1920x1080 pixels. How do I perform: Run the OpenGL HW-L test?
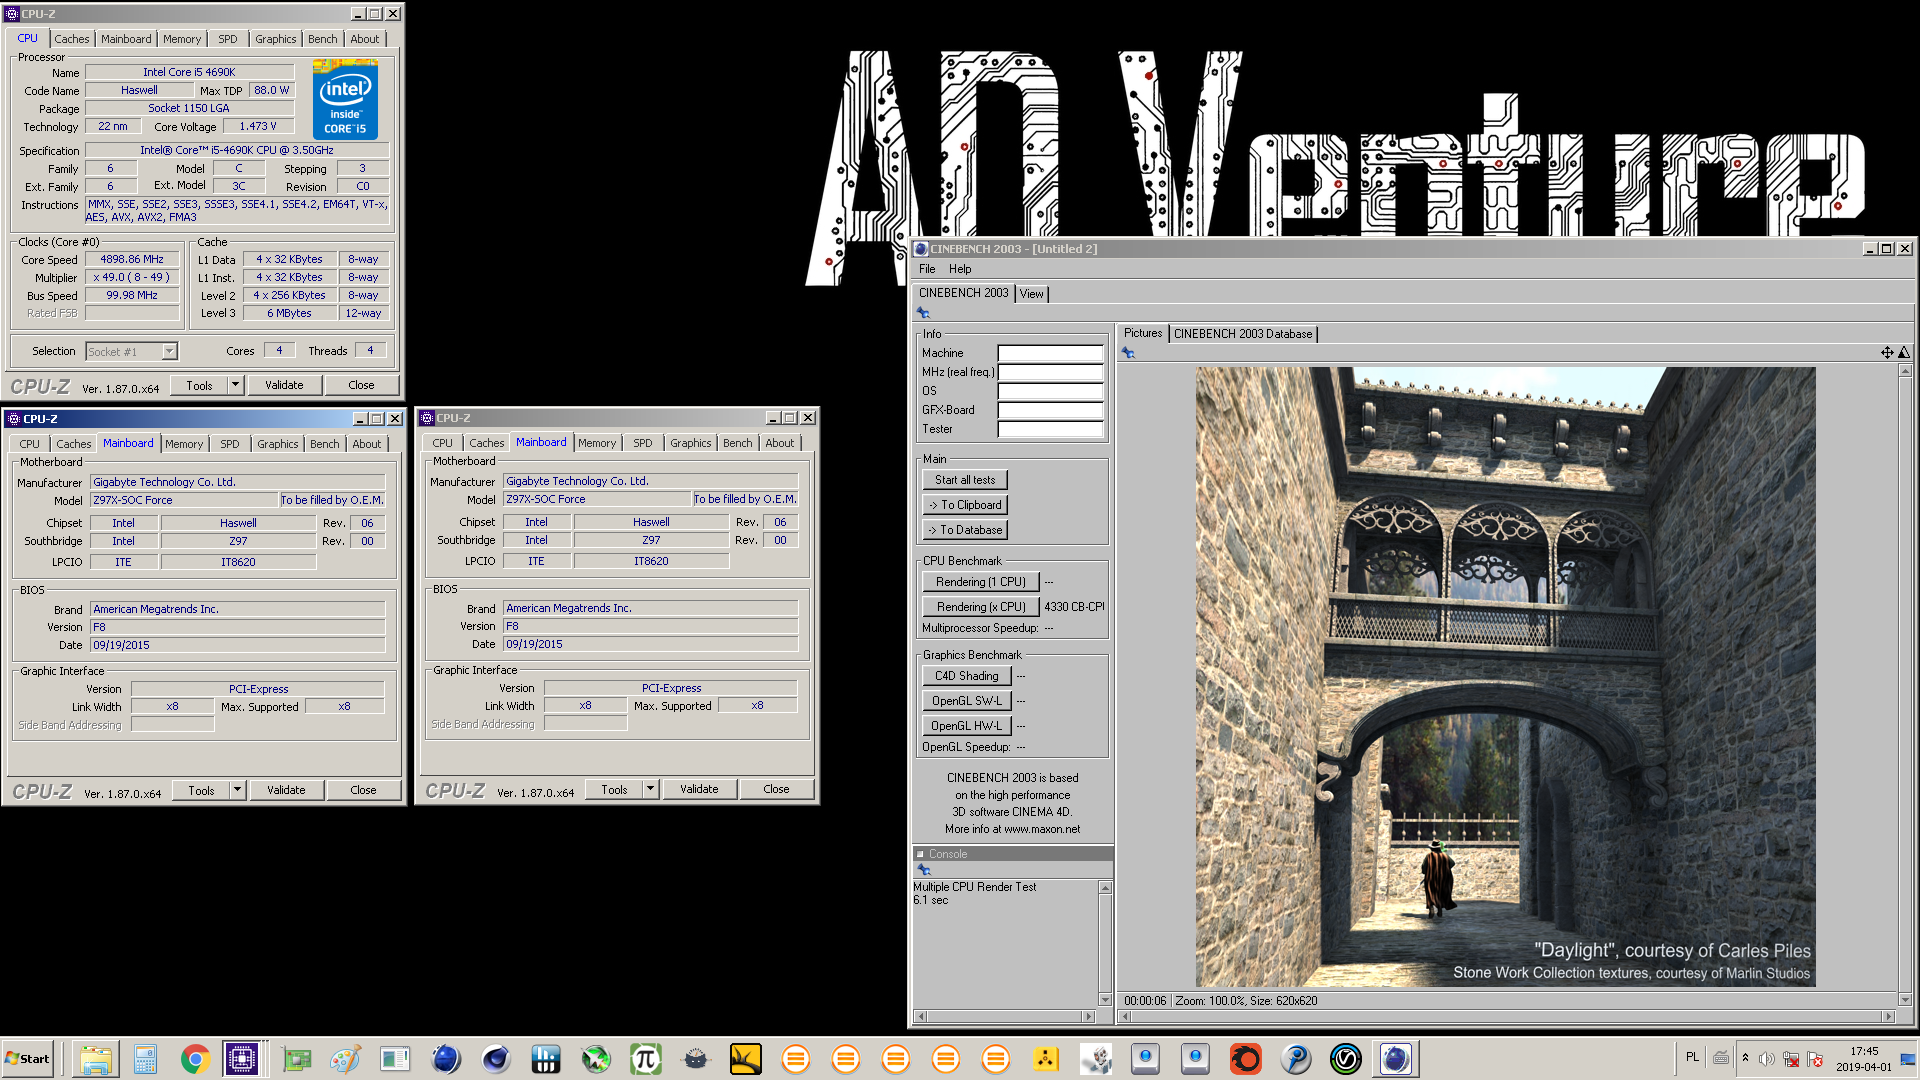967,726
